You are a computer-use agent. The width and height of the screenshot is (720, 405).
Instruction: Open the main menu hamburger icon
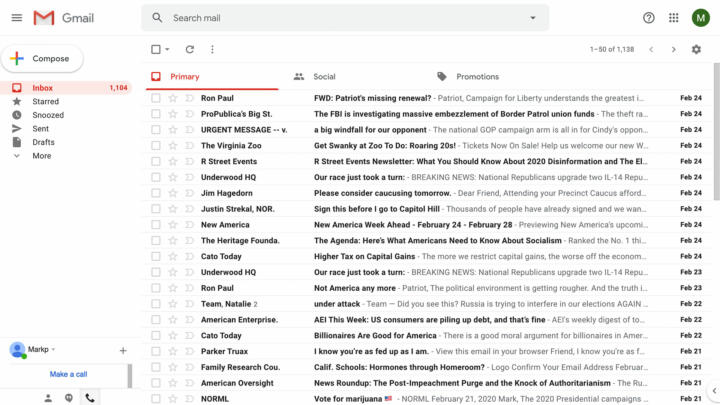17,18
